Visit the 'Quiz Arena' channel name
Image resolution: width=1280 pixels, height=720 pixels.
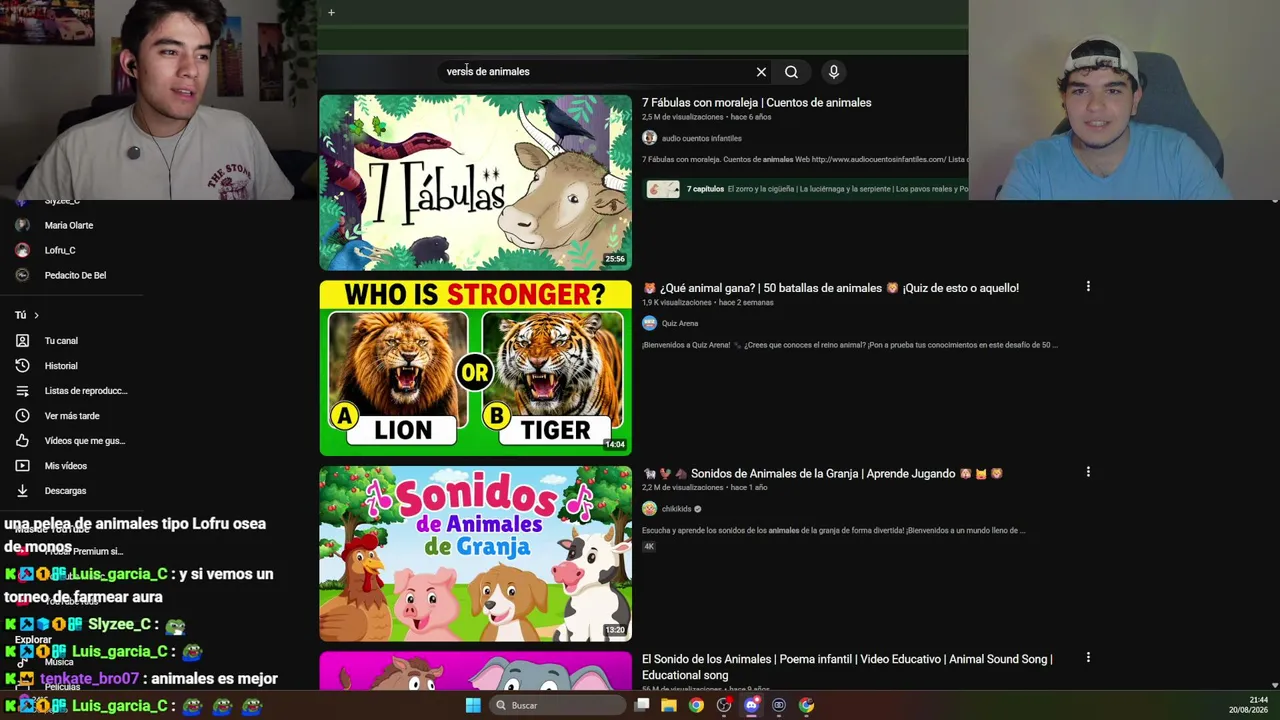tap(680, 323)
